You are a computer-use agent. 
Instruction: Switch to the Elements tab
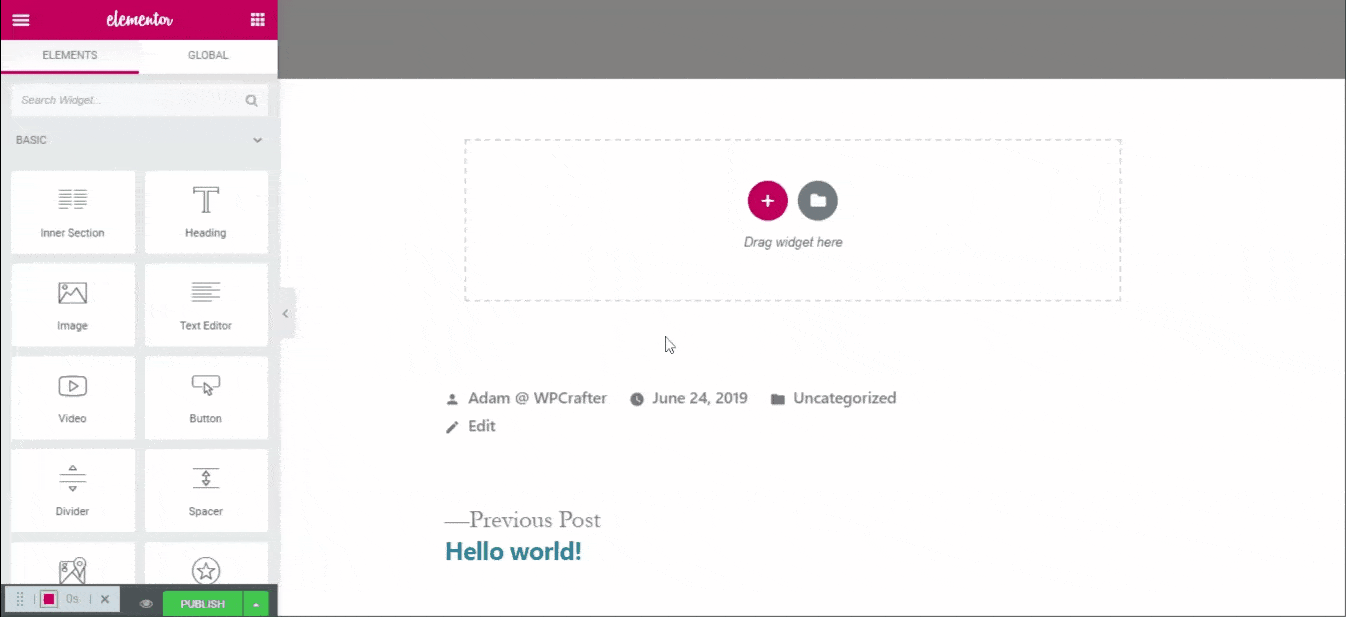pyautogui.click(x=70, y=56)
